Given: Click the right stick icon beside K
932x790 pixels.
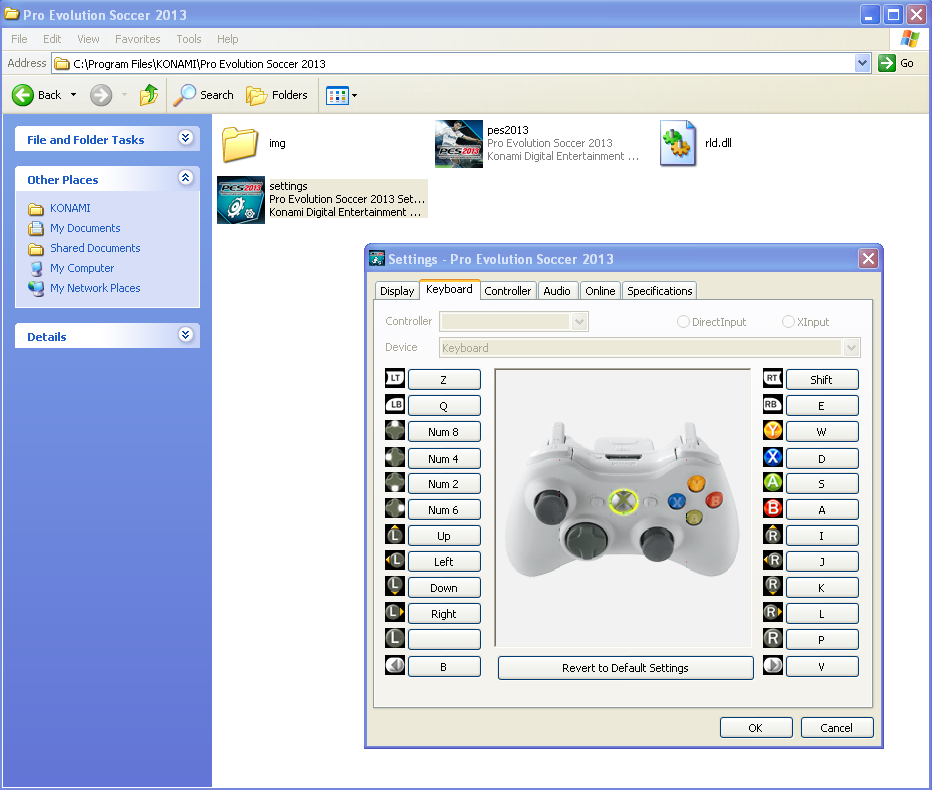Looking at the screenshot, I should [773, 586].
